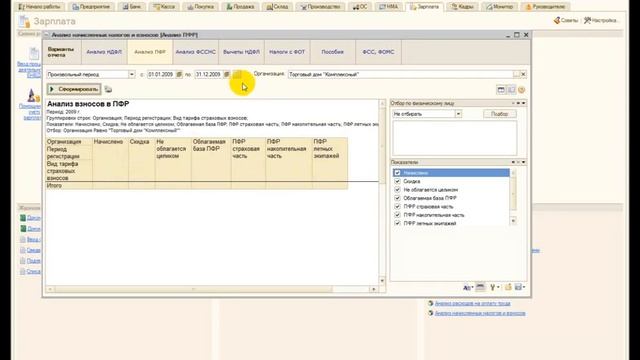Screen dimensions: 640x360
Task: Open Предприятие top tab
Action: click(x=91, y=7)
